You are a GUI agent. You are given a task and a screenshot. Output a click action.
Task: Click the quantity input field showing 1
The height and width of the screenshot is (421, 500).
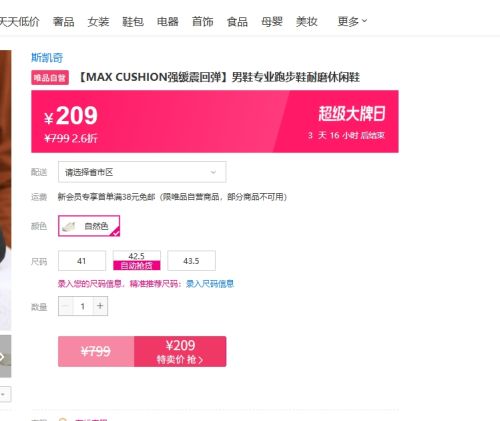(x=83, y=306)
